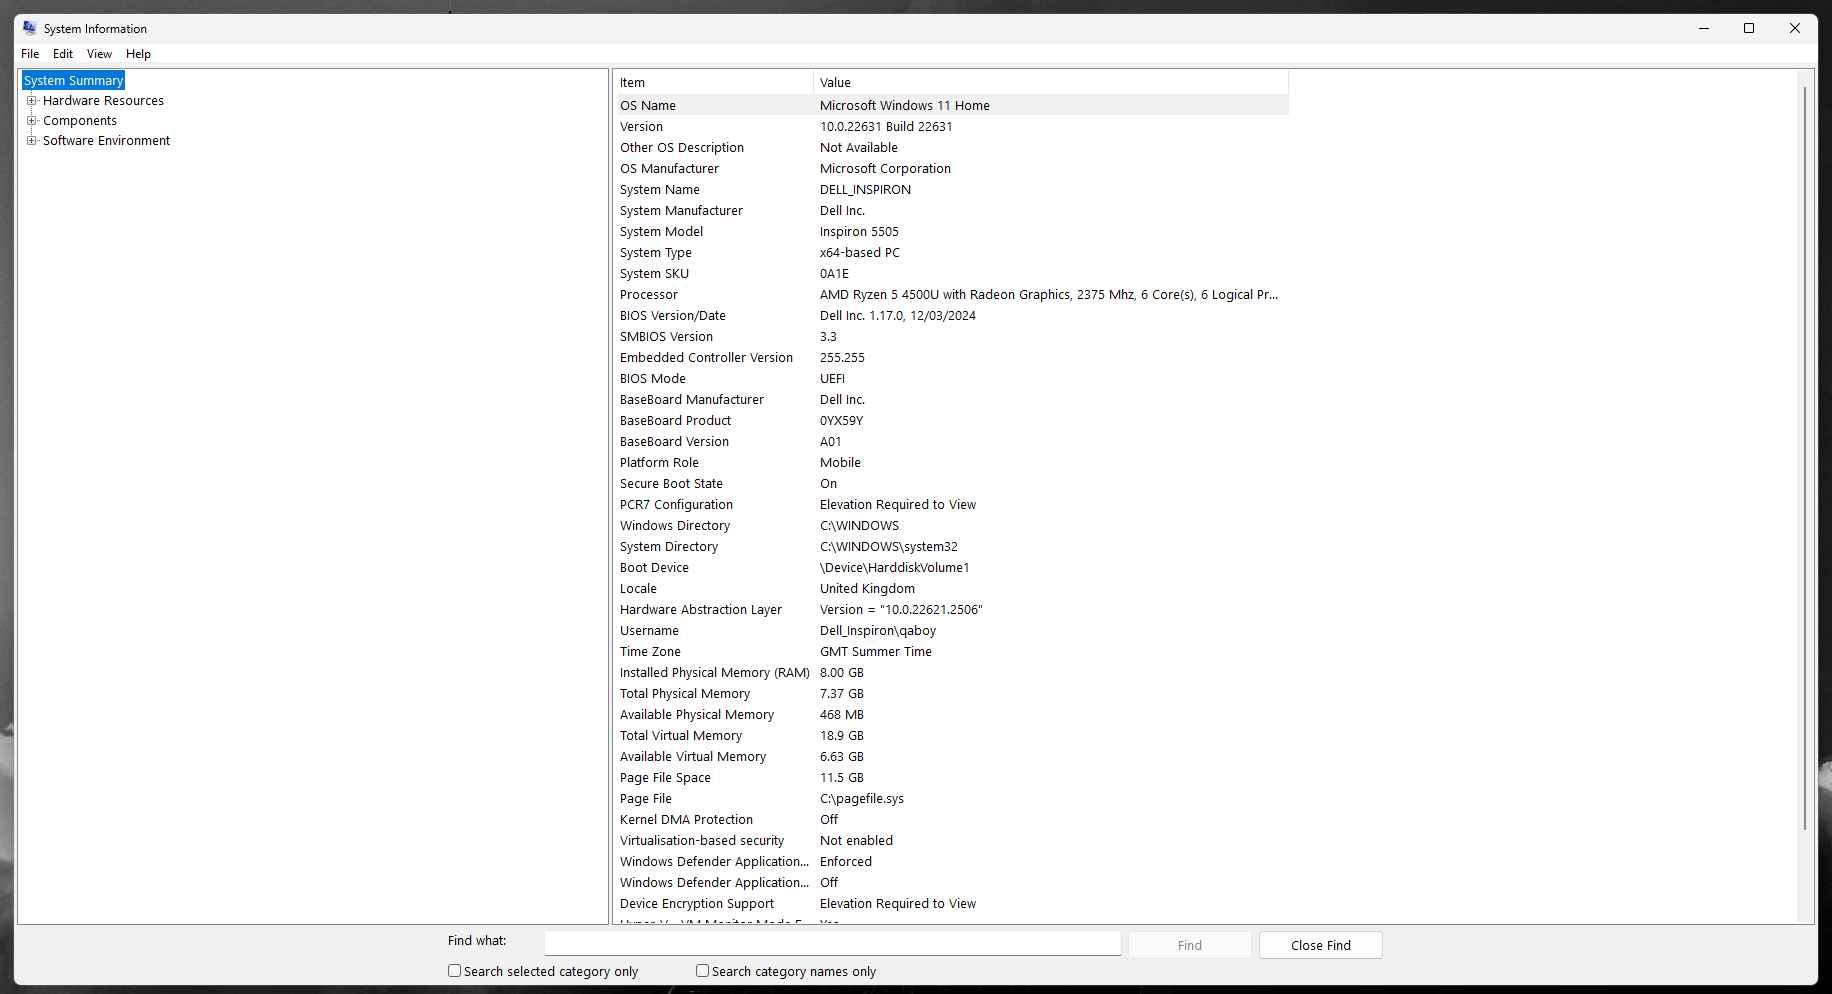The image size is (1832, 994).
Task: Select the Installed Physical Memory (RAM) item
Action: point(715,673)
